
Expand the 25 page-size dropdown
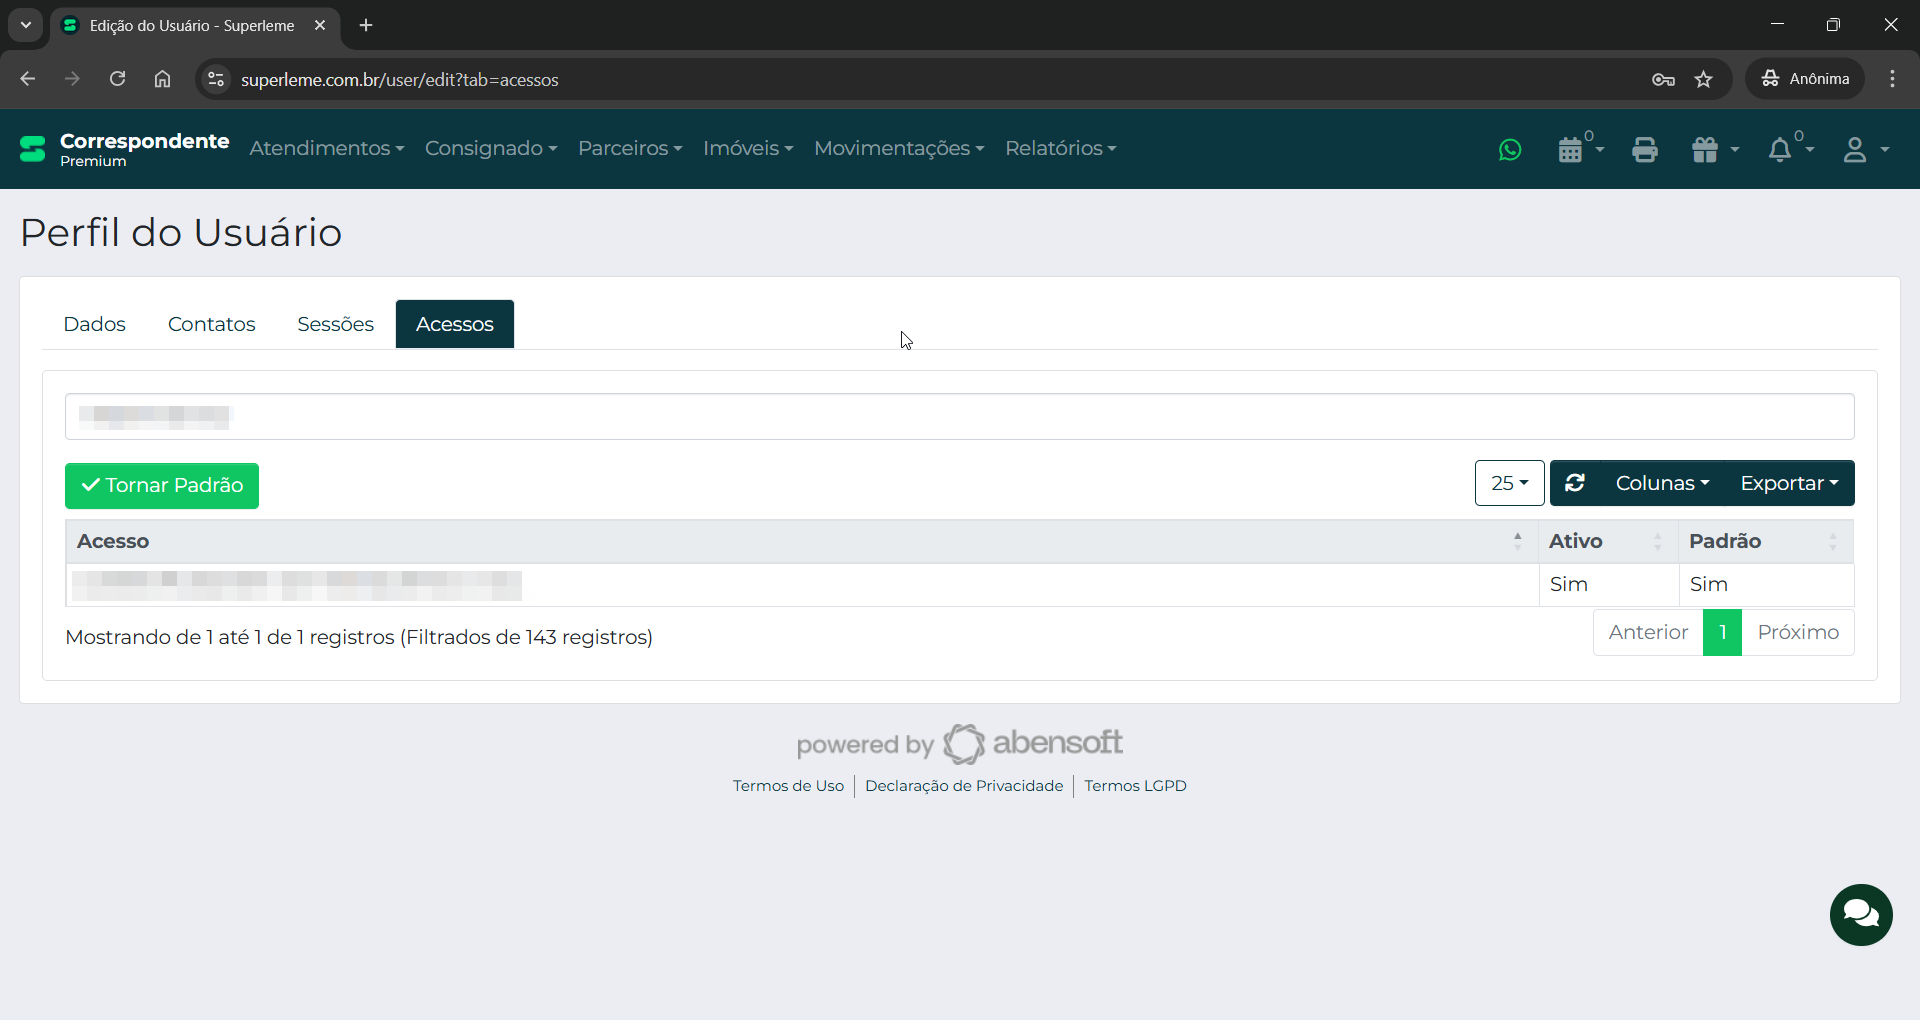click(1509, 483)
